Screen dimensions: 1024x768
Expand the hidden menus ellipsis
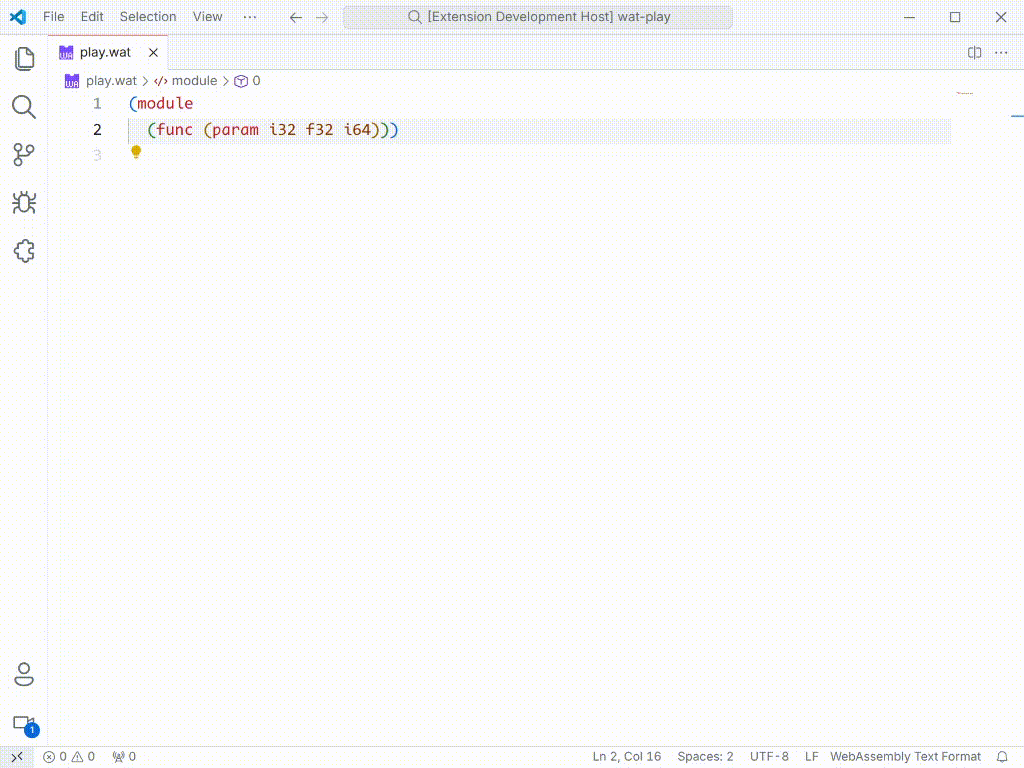click(250, 17)
